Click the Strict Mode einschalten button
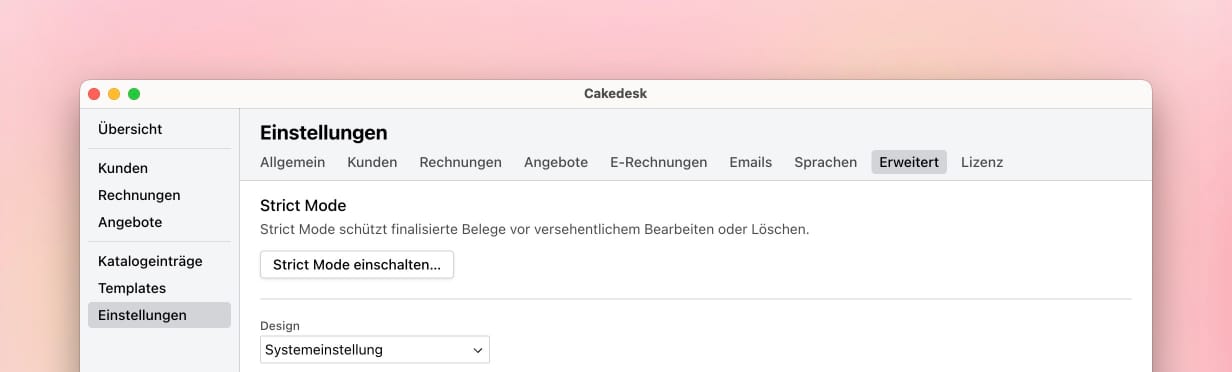Image resolution: width=1232 pixels, height=372 pixels. tap(357, 265)
